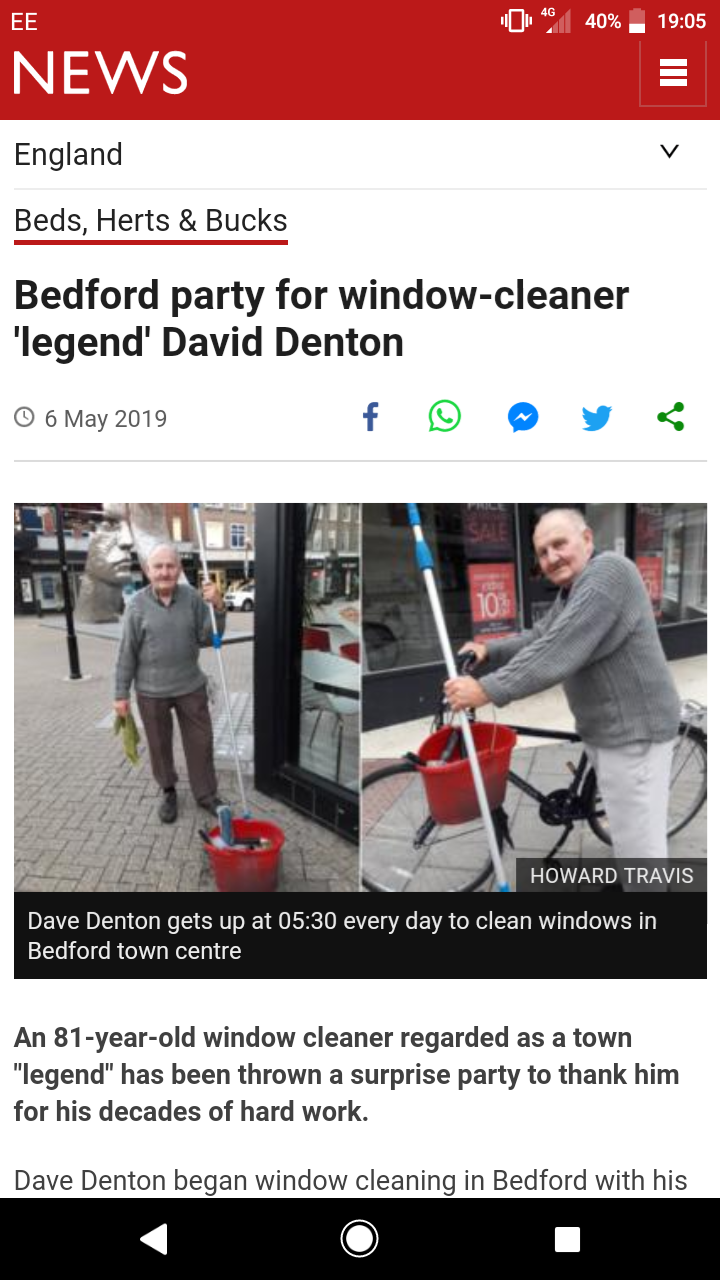The height and width of the screenshot is (1280, 720).
Task: Tap the Android recent apps button
Action: 567,1239
